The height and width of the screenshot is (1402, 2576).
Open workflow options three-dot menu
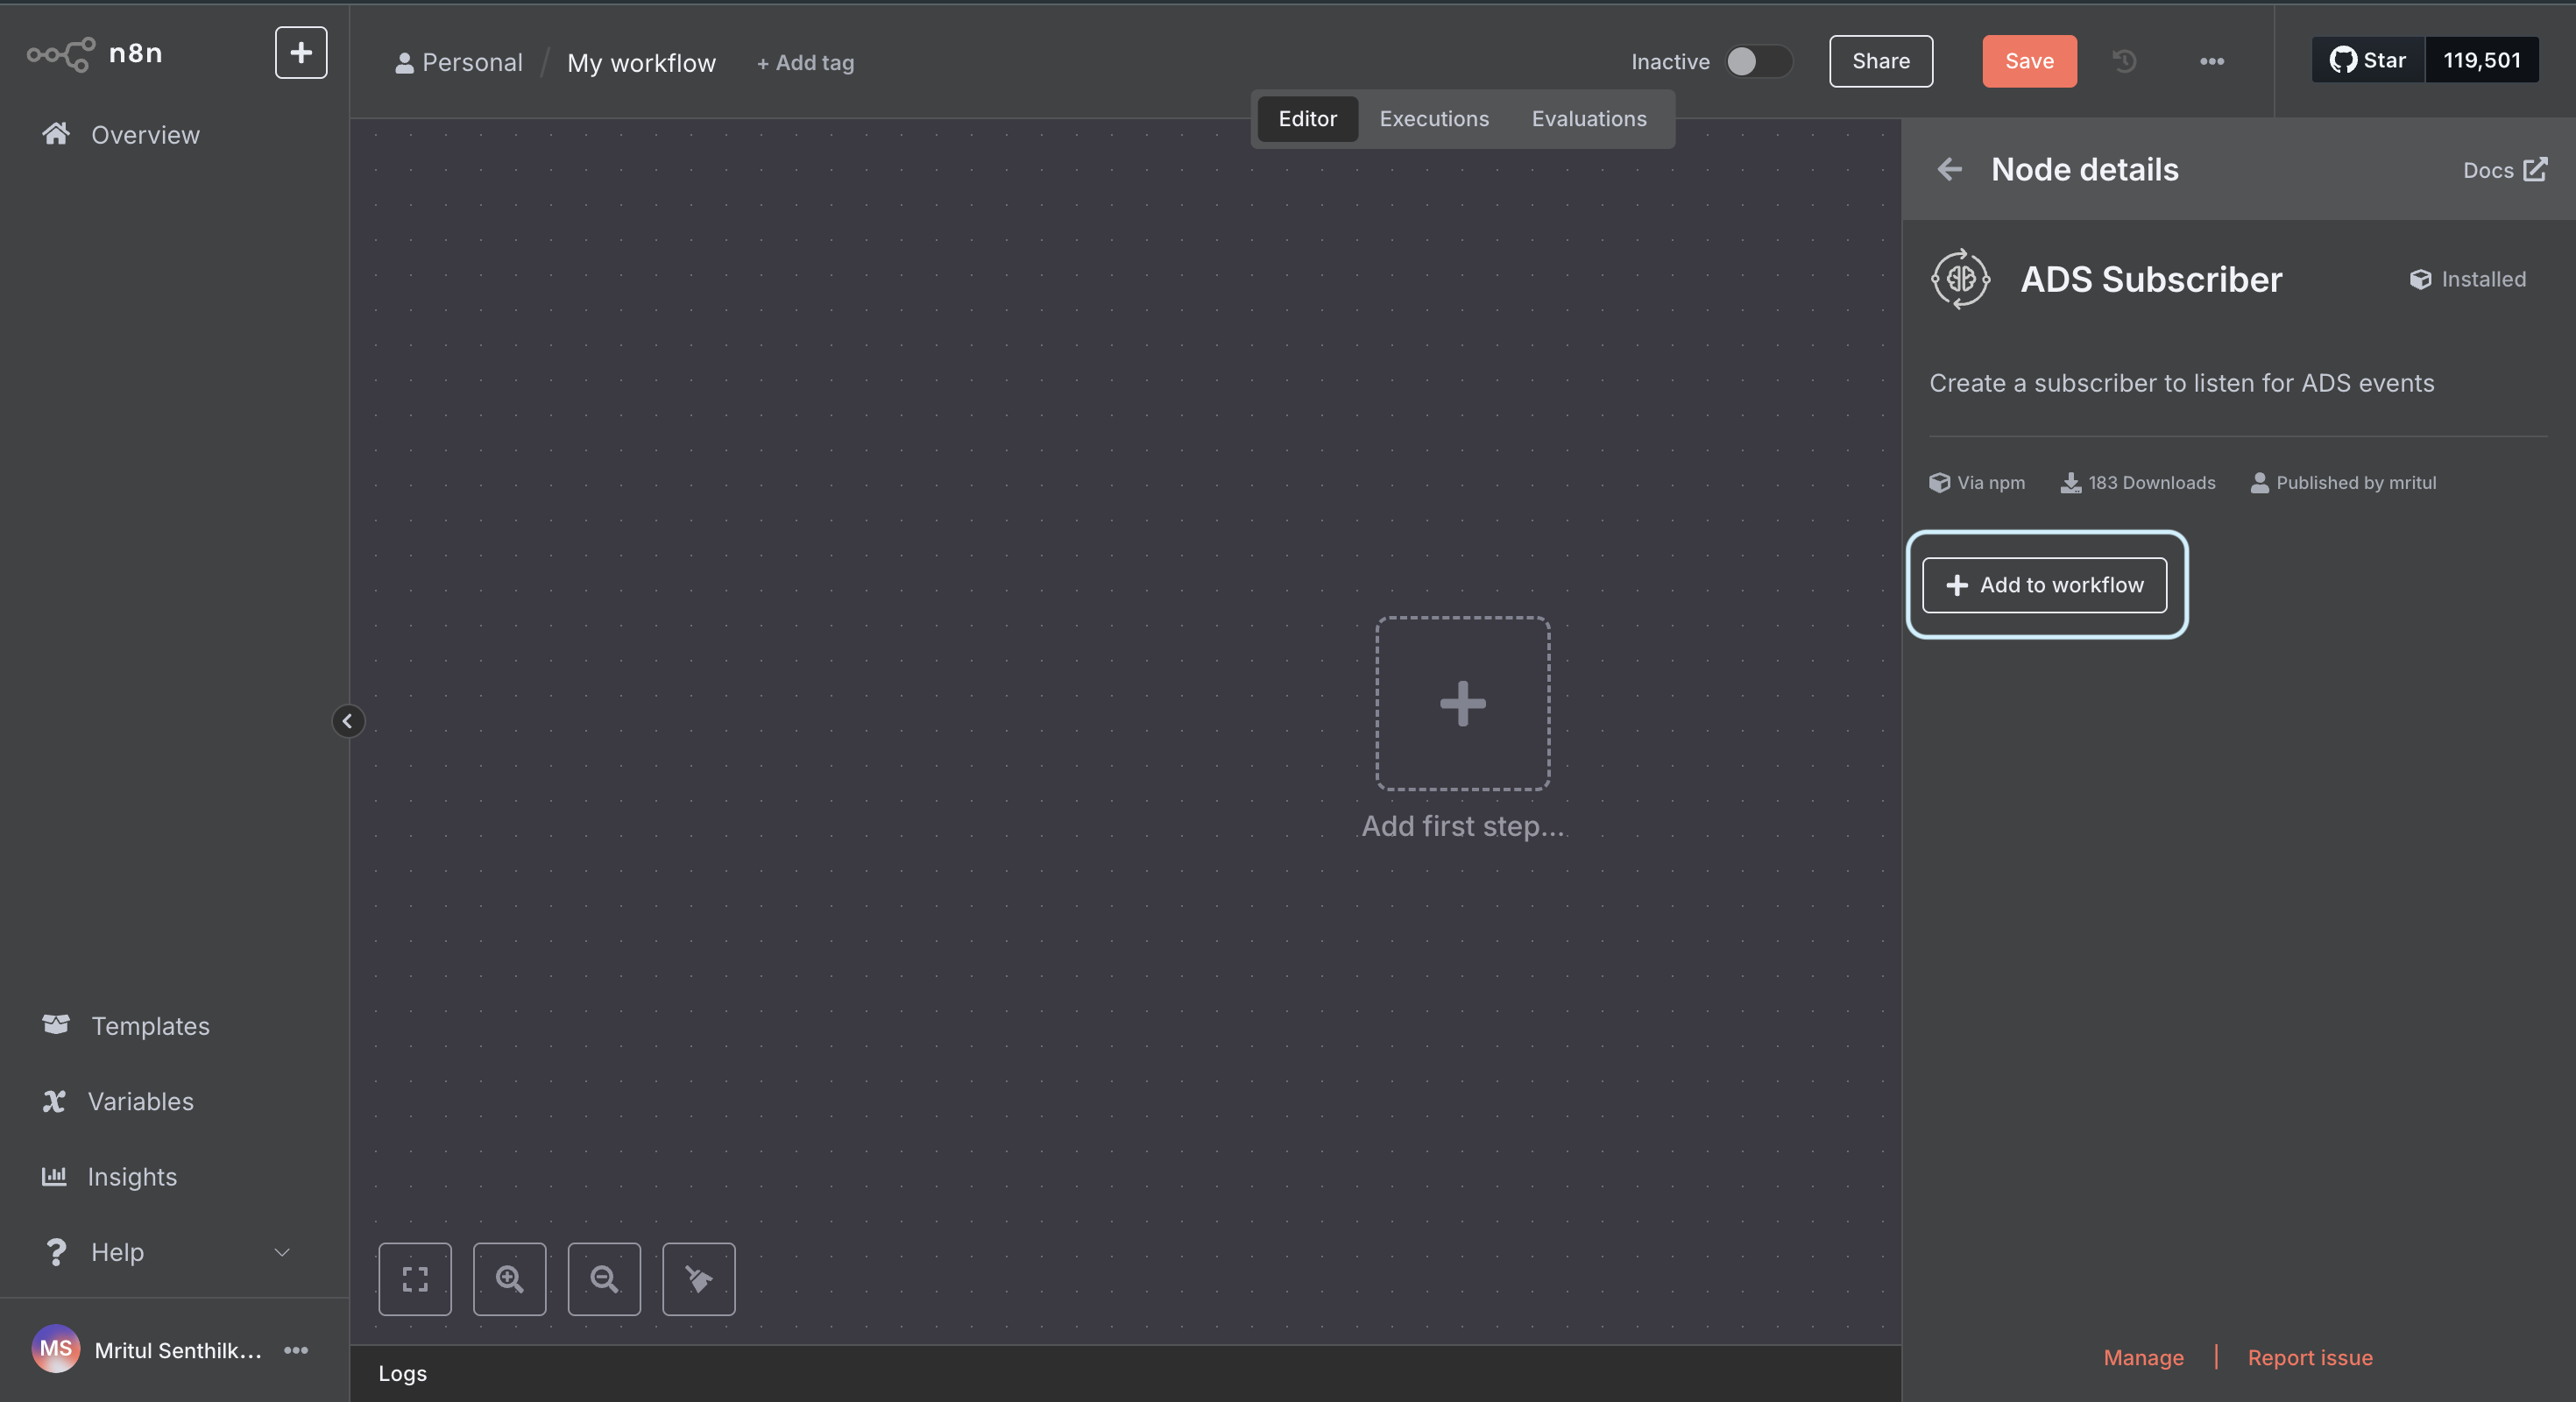pos(2211,62)
